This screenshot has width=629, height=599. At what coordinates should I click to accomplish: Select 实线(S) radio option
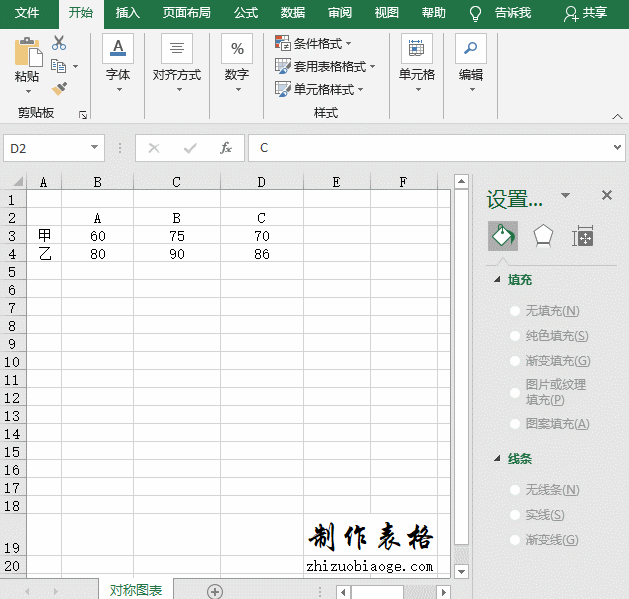pos(515,515)
